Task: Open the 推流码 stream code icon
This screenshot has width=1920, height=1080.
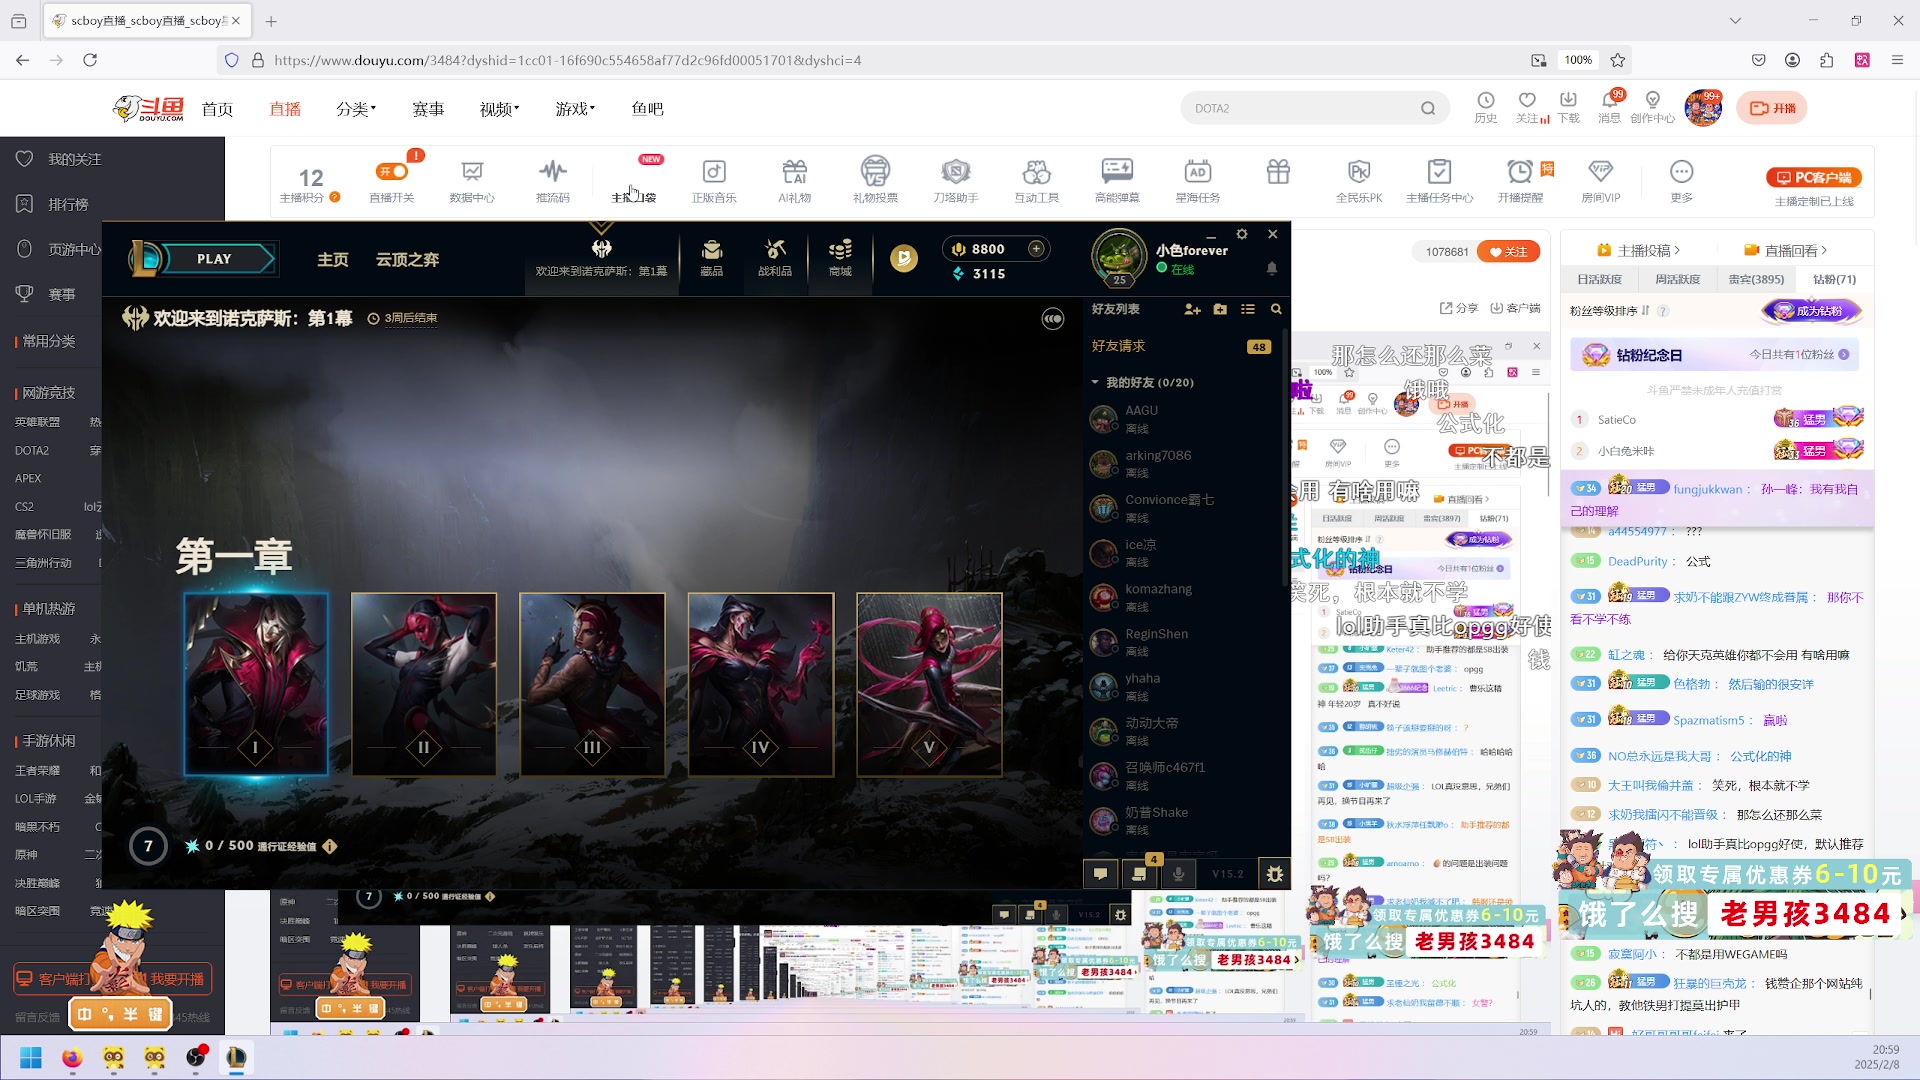Action: tap(552, 172)
